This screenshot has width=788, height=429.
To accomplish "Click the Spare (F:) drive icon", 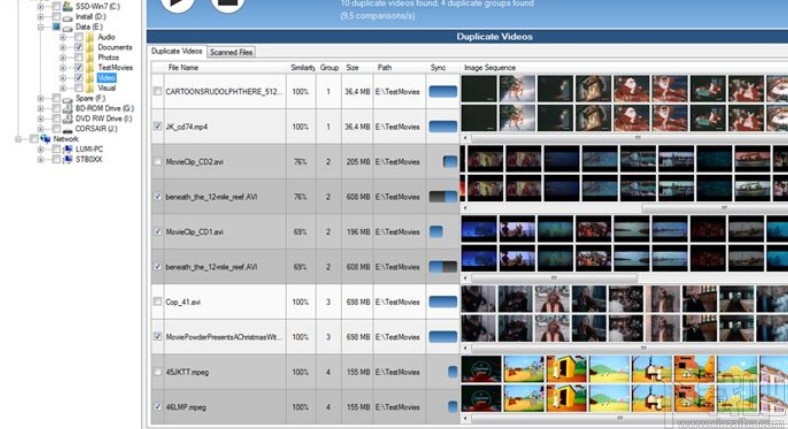I will click(67, 98).
